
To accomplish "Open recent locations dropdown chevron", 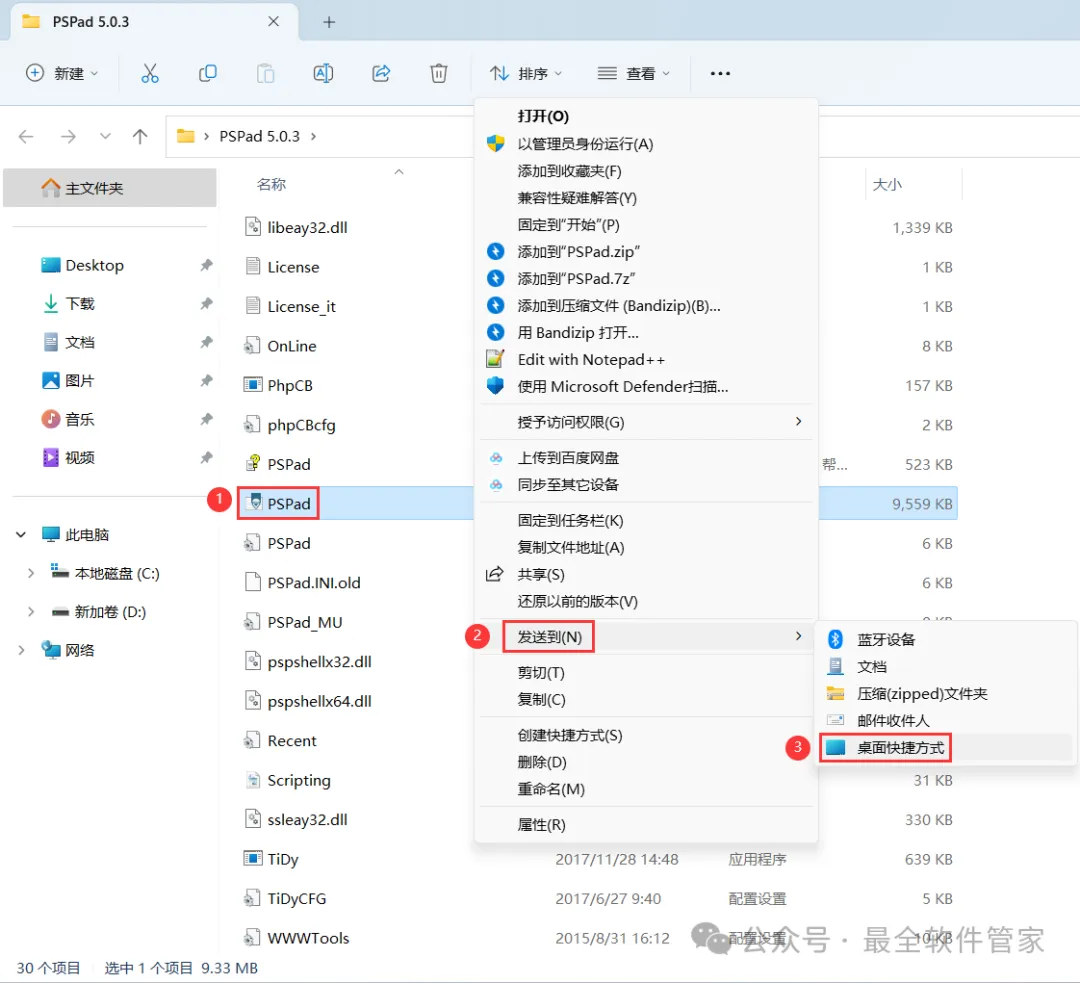I will 105,136.
